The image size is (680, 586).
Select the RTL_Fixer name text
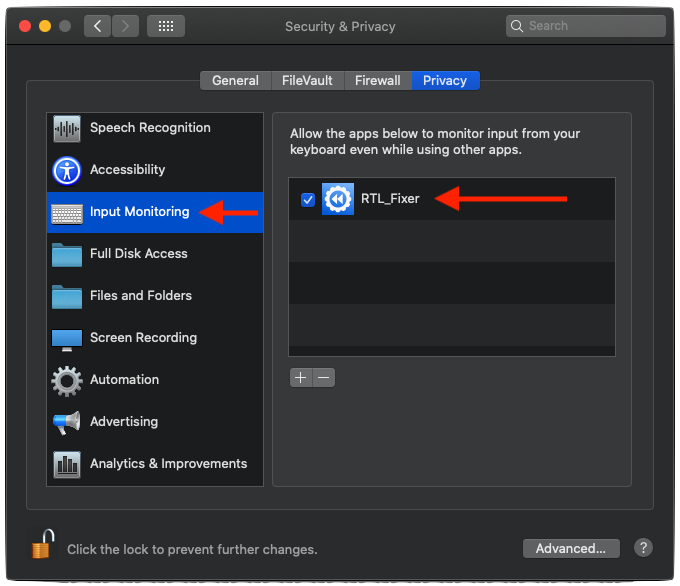click(390, 199)
